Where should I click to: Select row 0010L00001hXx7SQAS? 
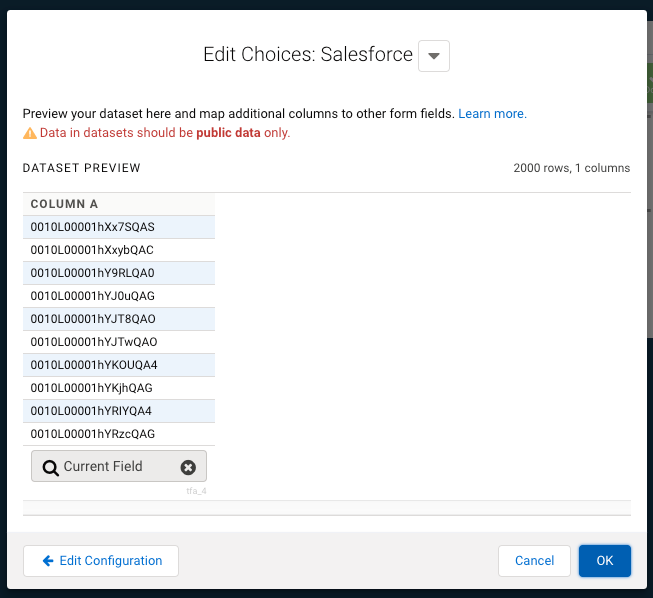coord(93,227)
